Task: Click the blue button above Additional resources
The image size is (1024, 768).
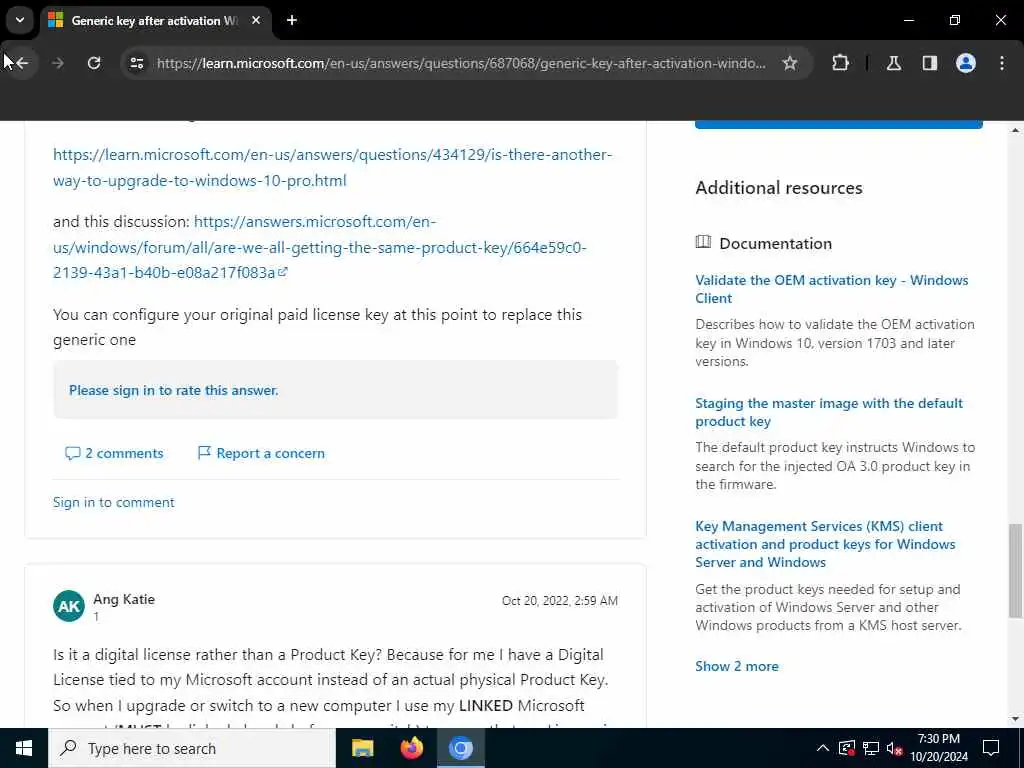Action: pyautogui.click(x=839, y=124)
